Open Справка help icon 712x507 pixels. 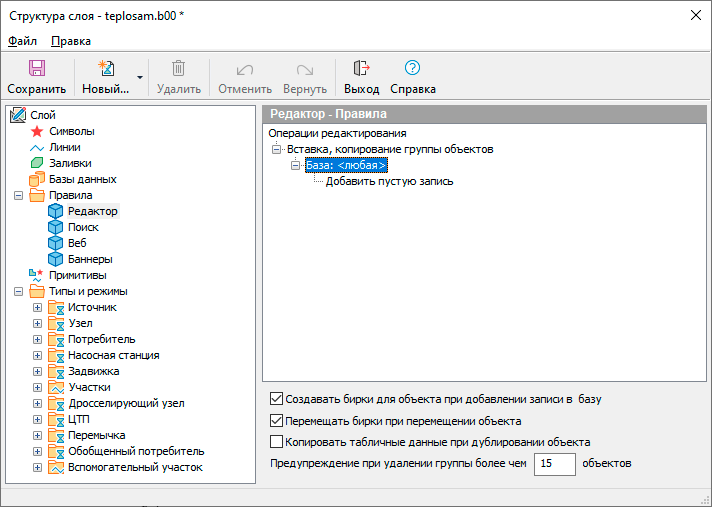pos(412,69)
